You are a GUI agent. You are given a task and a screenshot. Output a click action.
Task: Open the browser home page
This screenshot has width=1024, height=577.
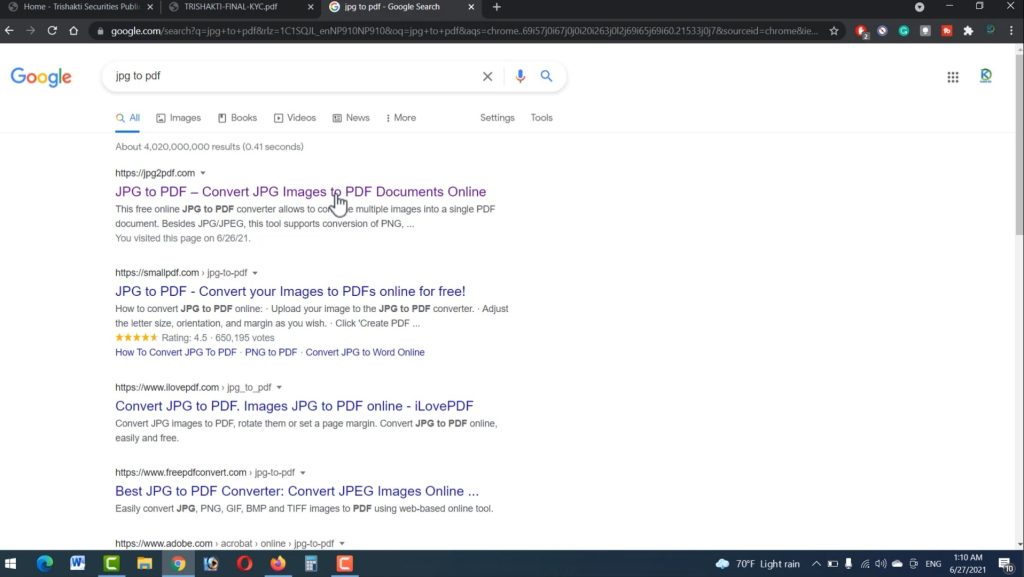(73, 31)
